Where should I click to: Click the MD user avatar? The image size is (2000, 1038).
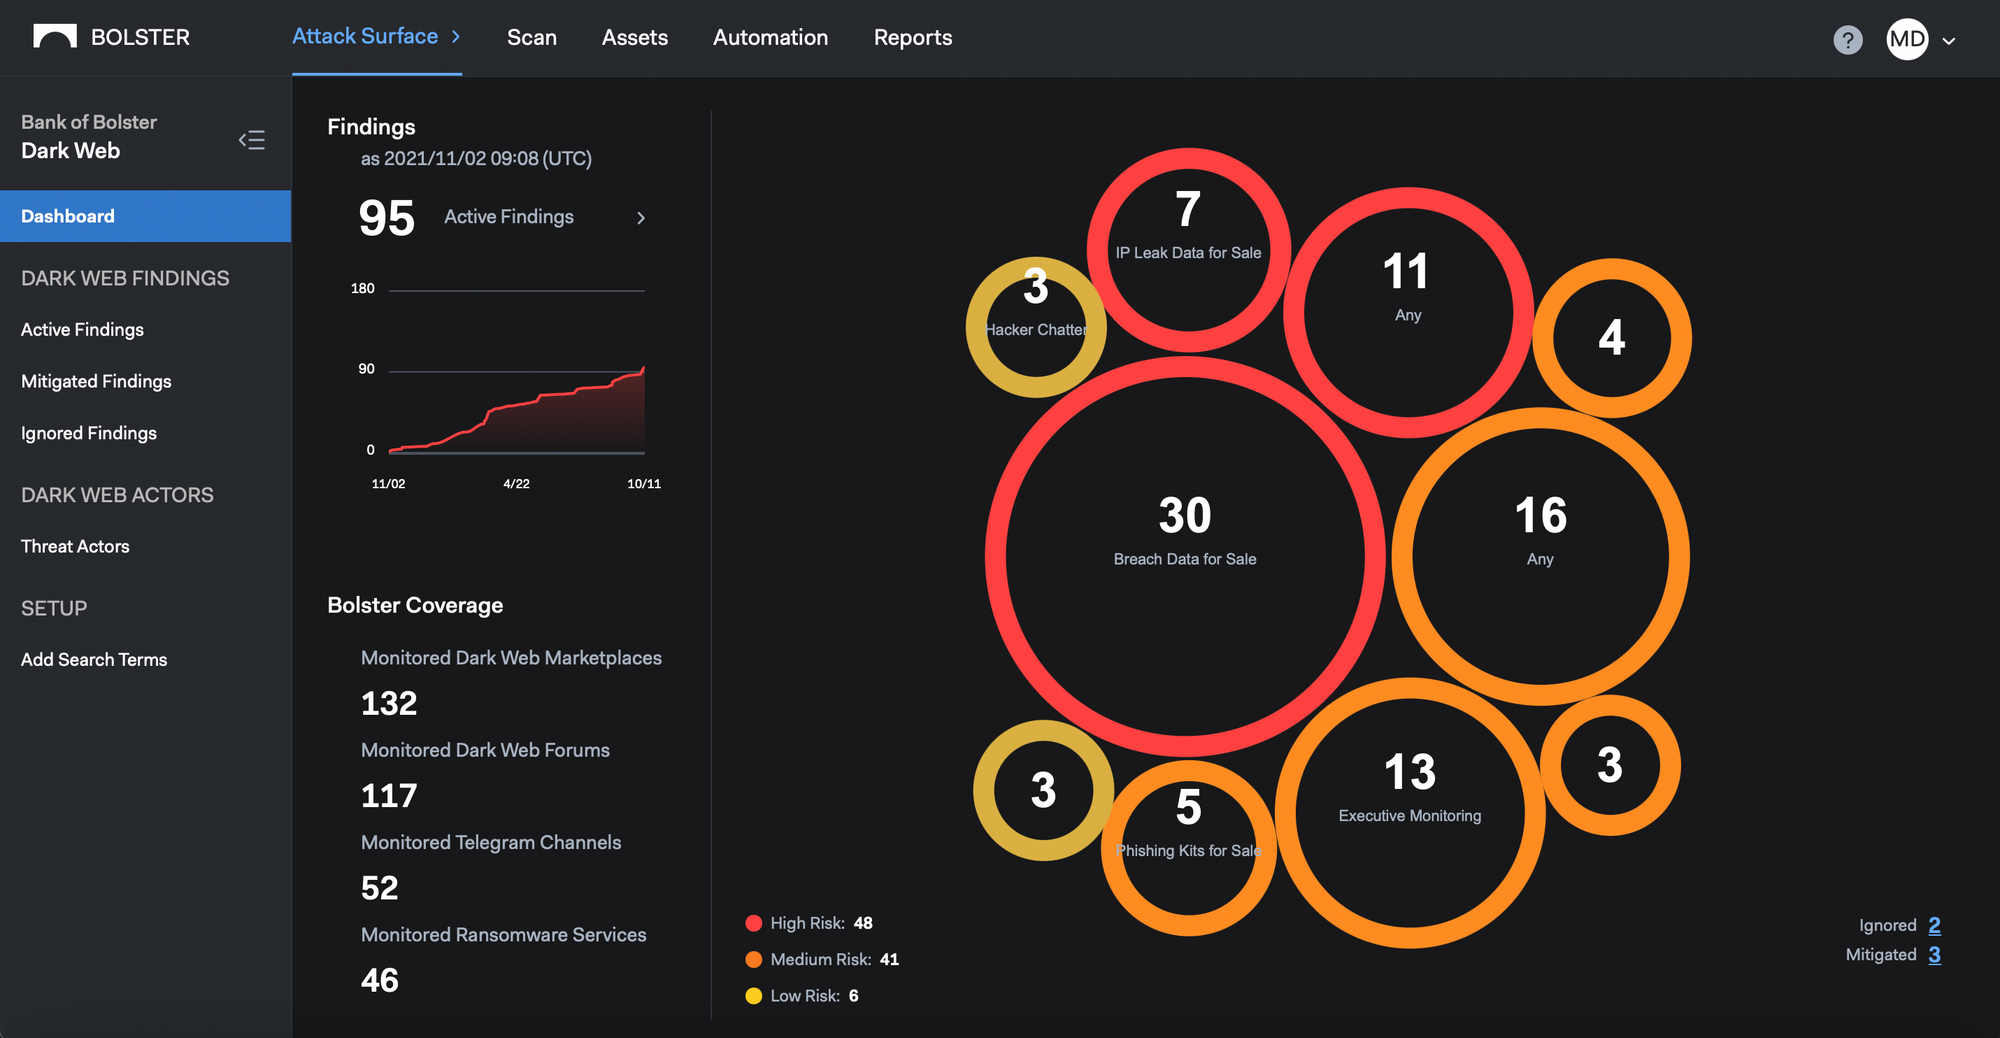pos(1907,40)
